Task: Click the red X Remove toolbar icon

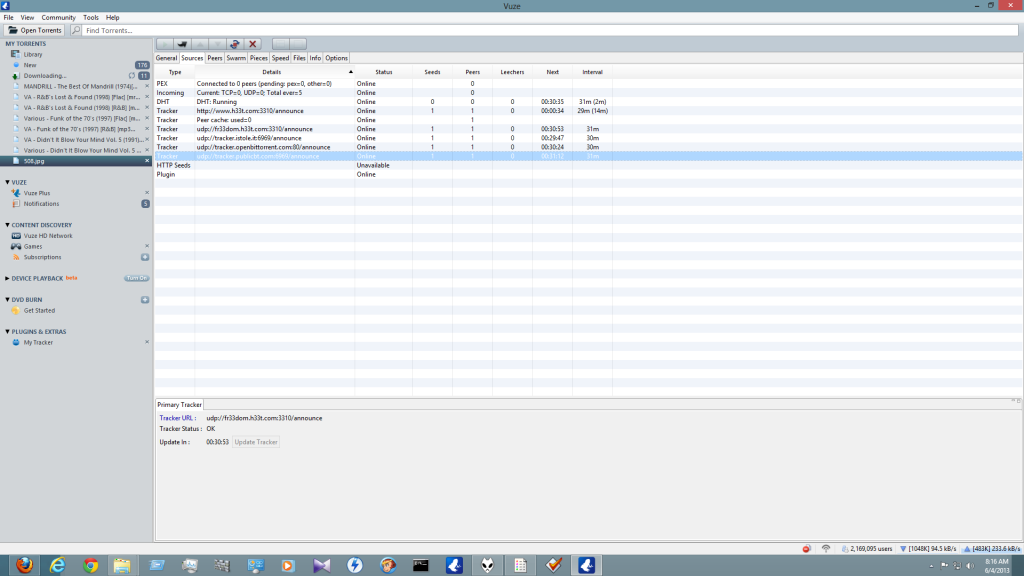Action: click(253, 44)
